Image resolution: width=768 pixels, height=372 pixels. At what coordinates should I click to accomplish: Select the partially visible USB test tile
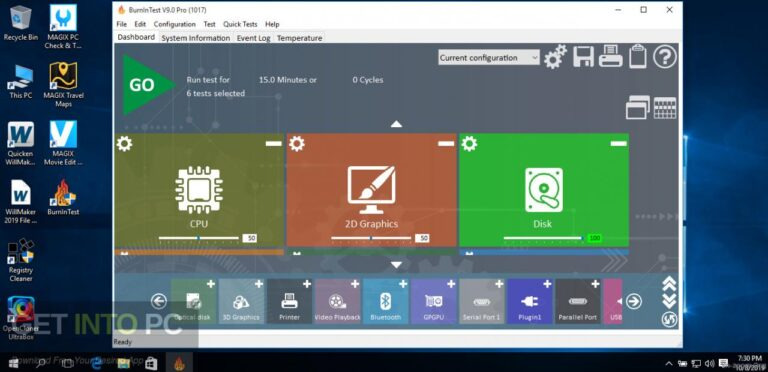coord(613,301)
